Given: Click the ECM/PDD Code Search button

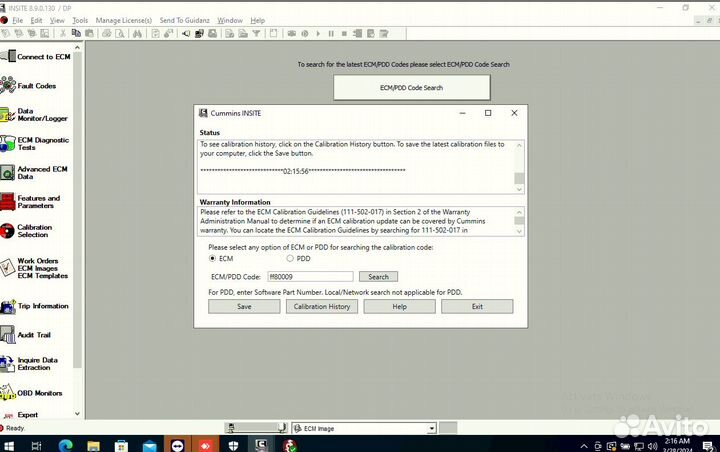Looking at the screenshot, I should pos(411,87).
